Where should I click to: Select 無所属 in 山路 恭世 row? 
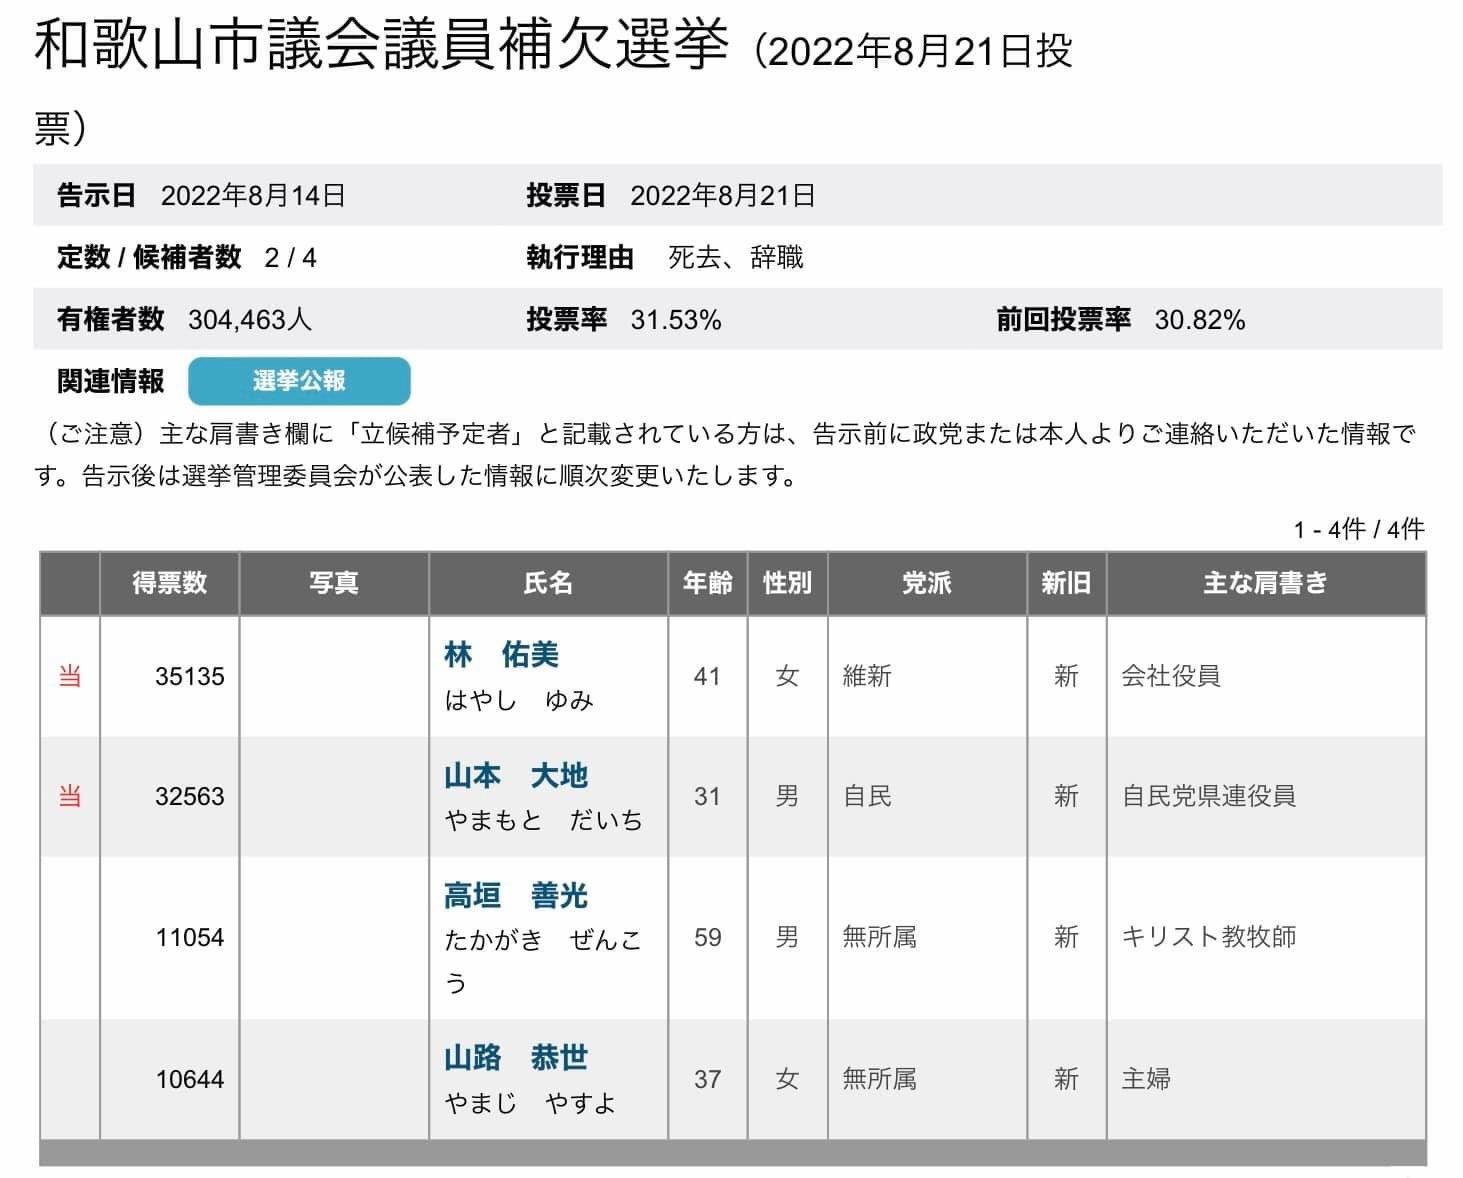tap(879, 1080)
